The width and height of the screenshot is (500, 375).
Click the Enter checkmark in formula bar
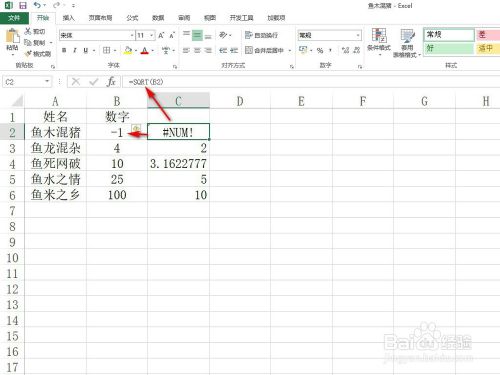tap(94, 82)
